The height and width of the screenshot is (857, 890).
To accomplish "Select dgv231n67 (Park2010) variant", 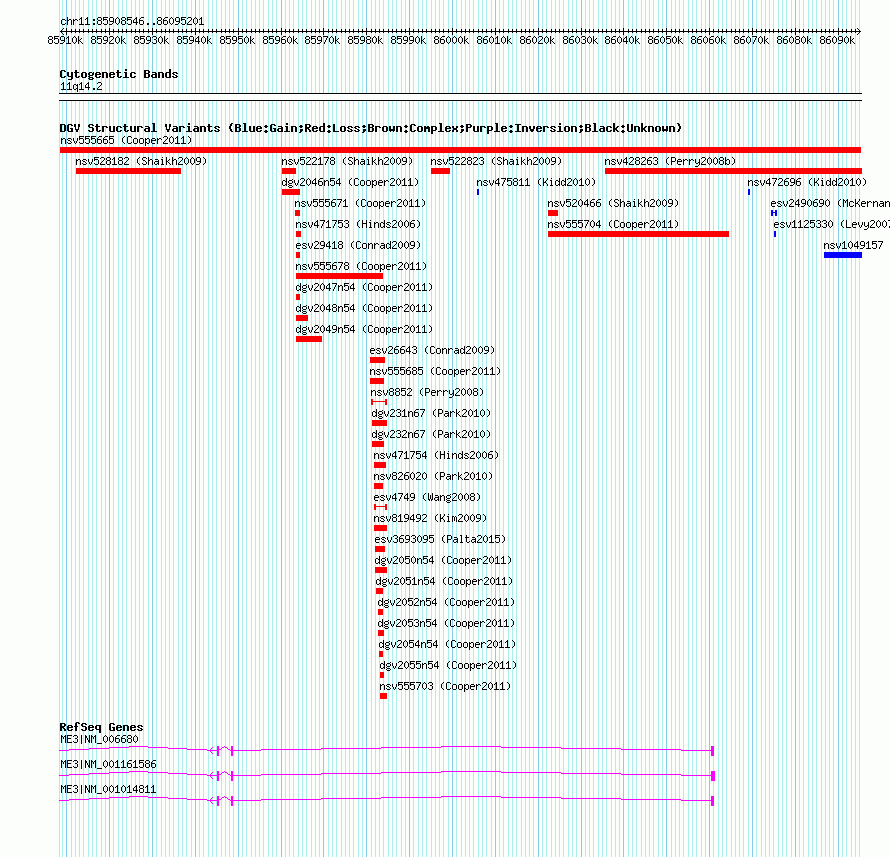I will pyautogui.click(x=431, y=413).
